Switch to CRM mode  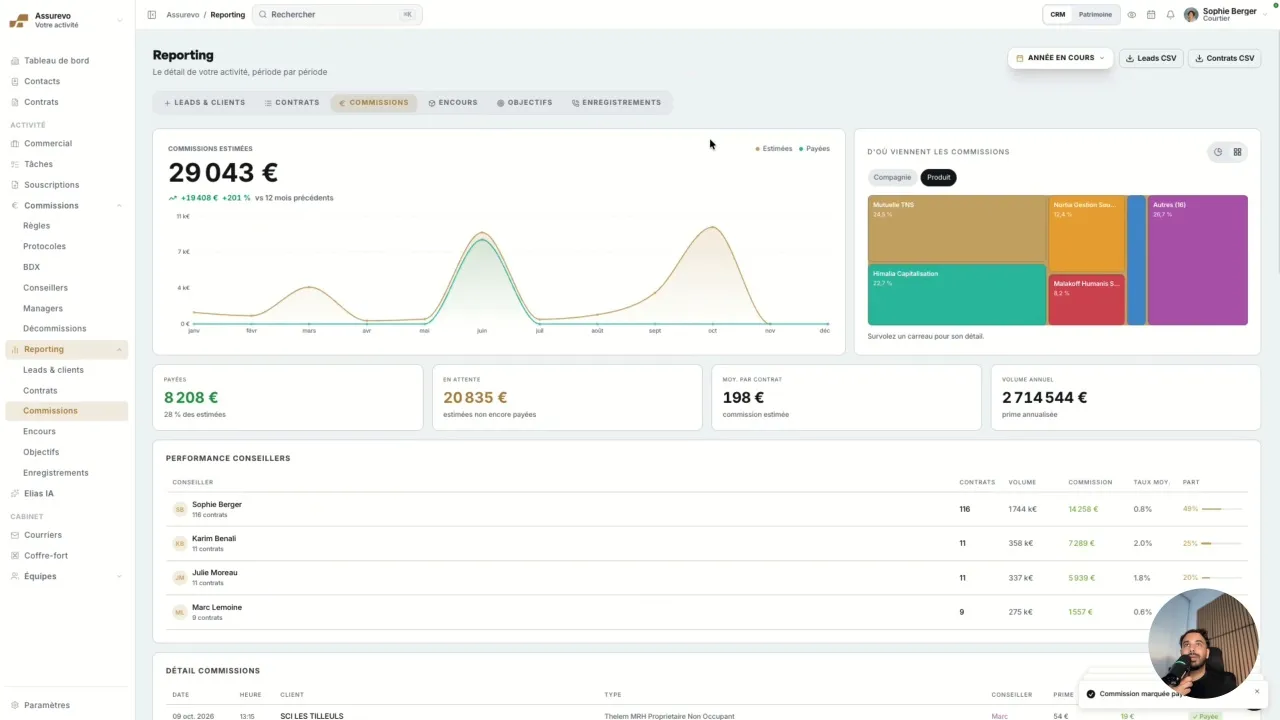tap(1058, 15)
